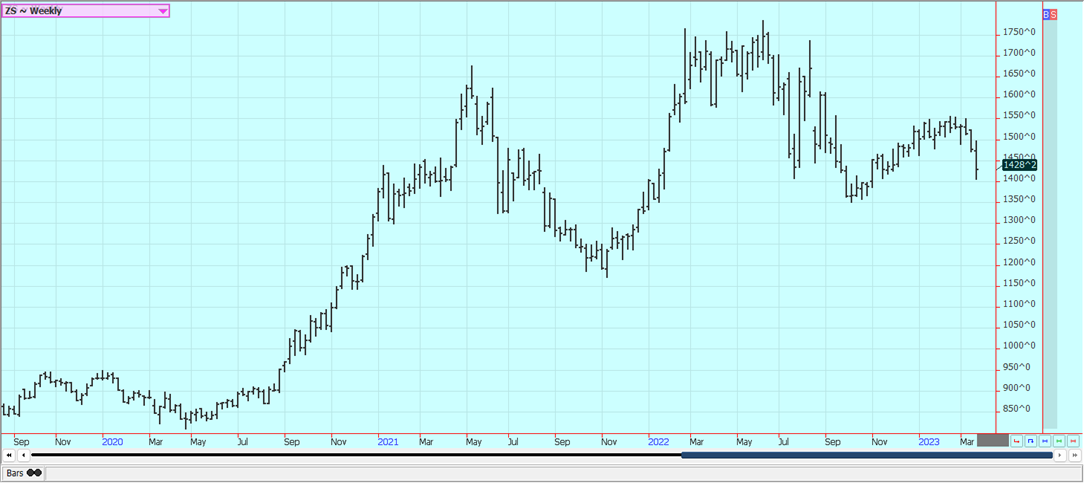
Task: Click the dark blue horizontal scrollbar thumb
Action: pyautogui.click(x=866, y=455)
